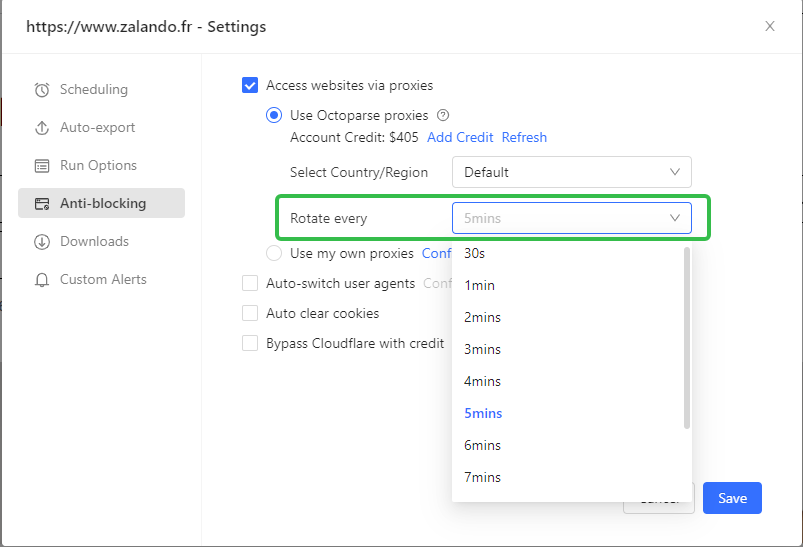
Task: Click the Scheduling clock icon
Action: [42, 90]
